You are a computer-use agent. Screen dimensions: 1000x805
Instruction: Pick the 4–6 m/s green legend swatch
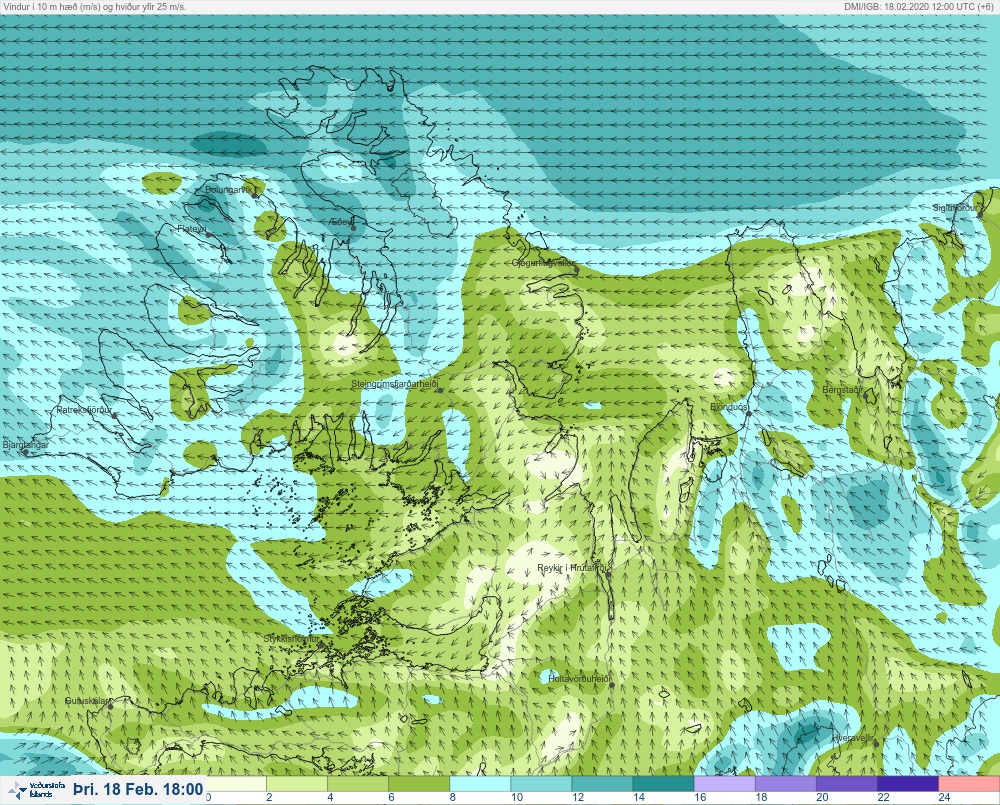pyautogui.click(x=358, y=783)
